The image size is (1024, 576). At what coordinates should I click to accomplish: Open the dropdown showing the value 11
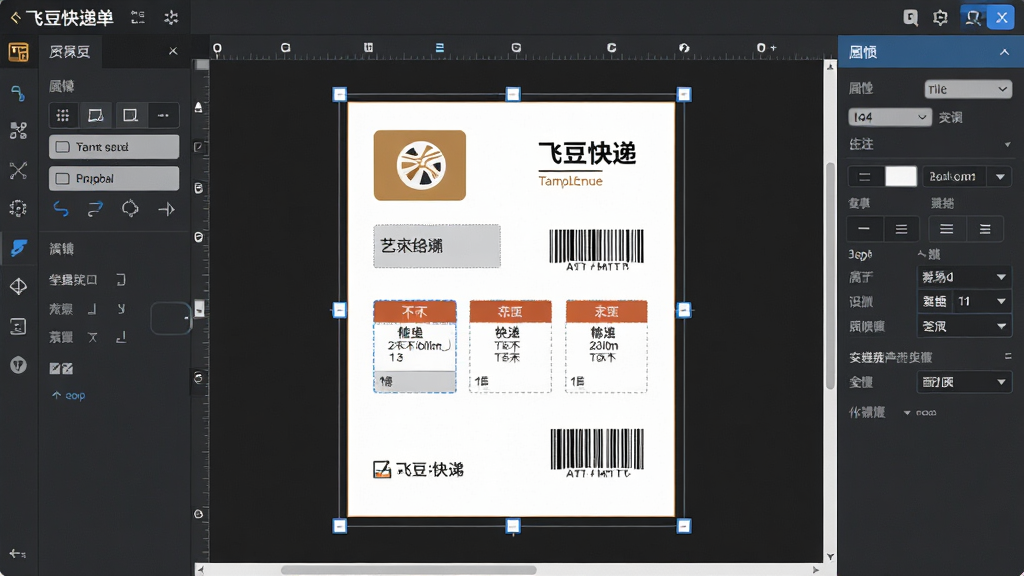pos(982,301)
